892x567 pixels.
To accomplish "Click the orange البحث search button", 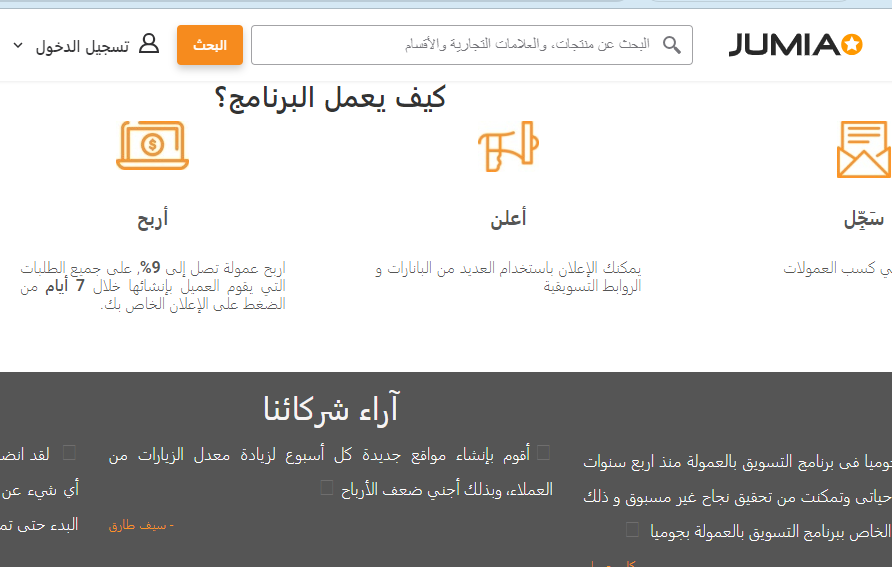I will pyautogui.click(x=210, y=45).
